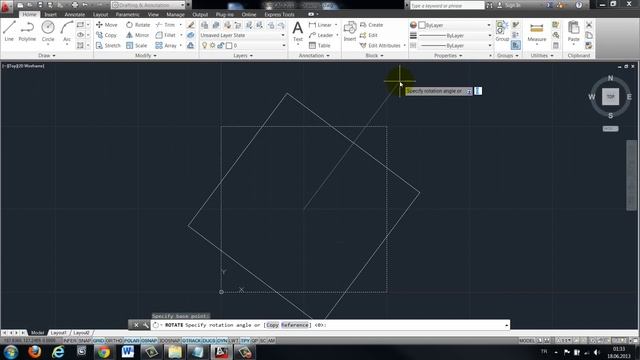This screenshot has width=640, height=360.
Task: Select the Fillet tool
Action: [166, 36]
